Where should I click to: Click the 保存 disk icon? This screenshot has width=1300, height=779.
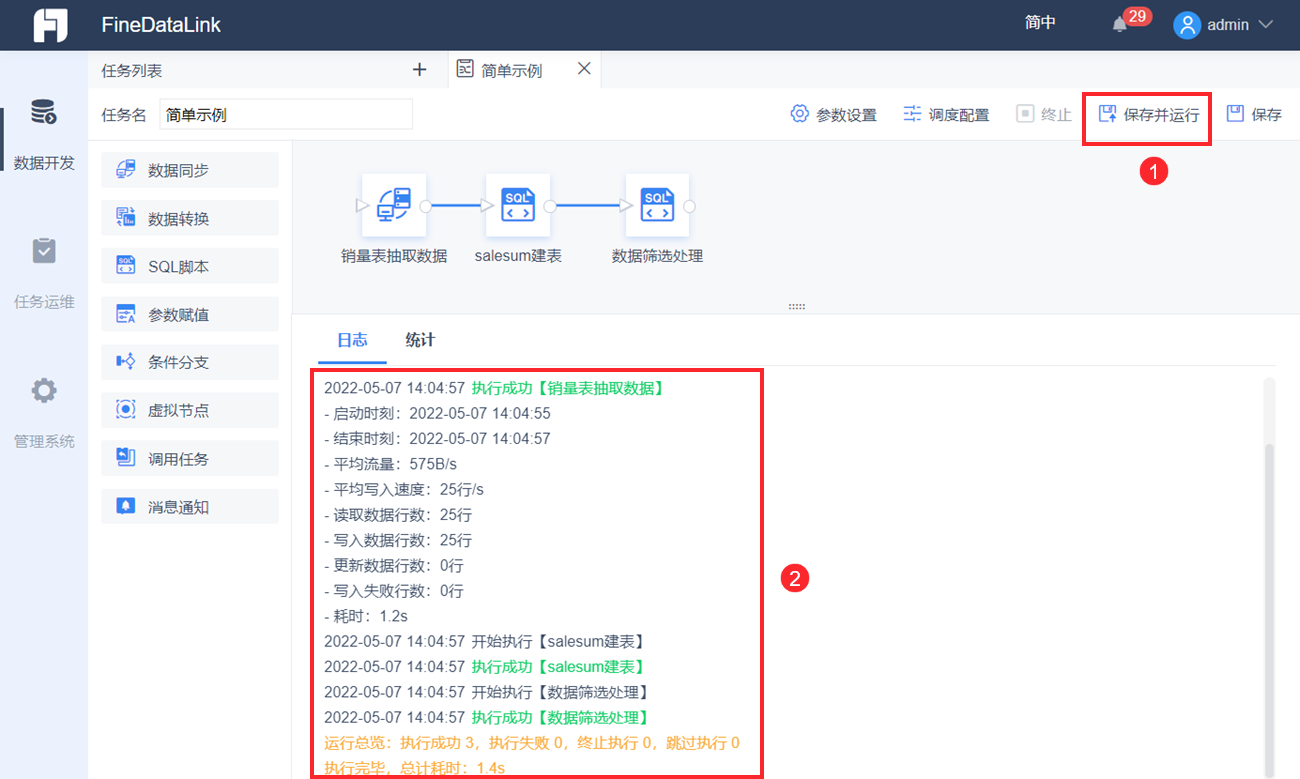[1235, 113]
